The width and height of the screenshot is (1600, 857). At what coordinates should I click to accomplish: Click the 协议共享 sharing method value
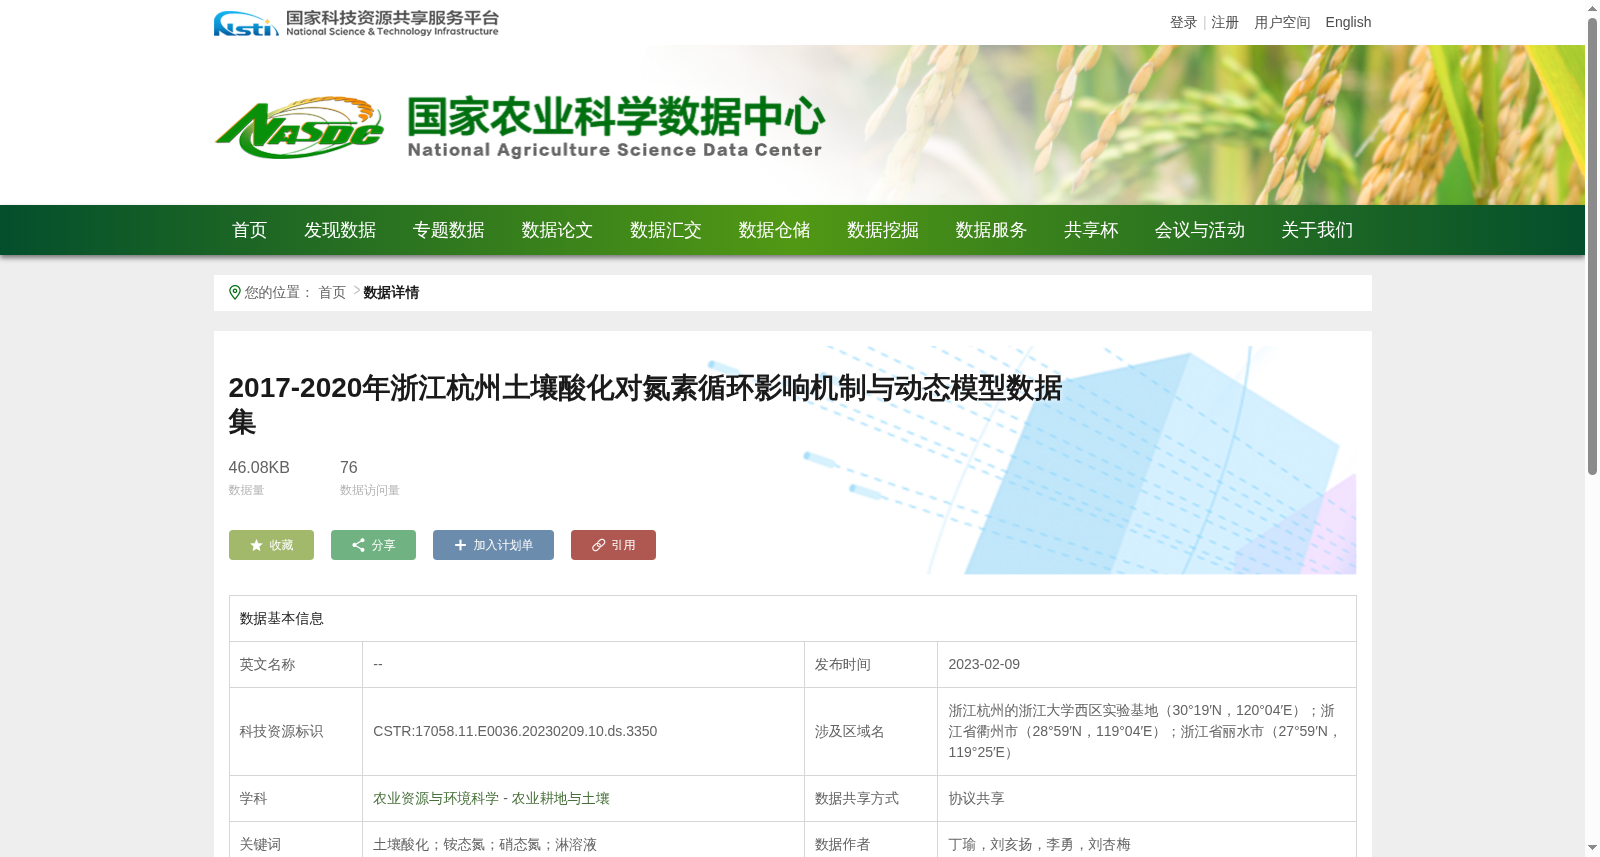(x=976, y=799)
